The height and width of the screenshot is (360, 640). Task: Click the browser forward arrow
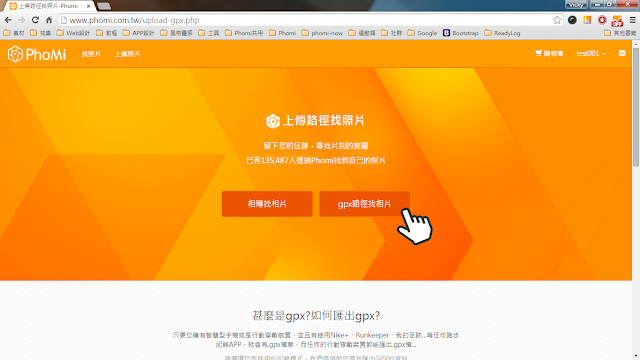click(22, 20)
